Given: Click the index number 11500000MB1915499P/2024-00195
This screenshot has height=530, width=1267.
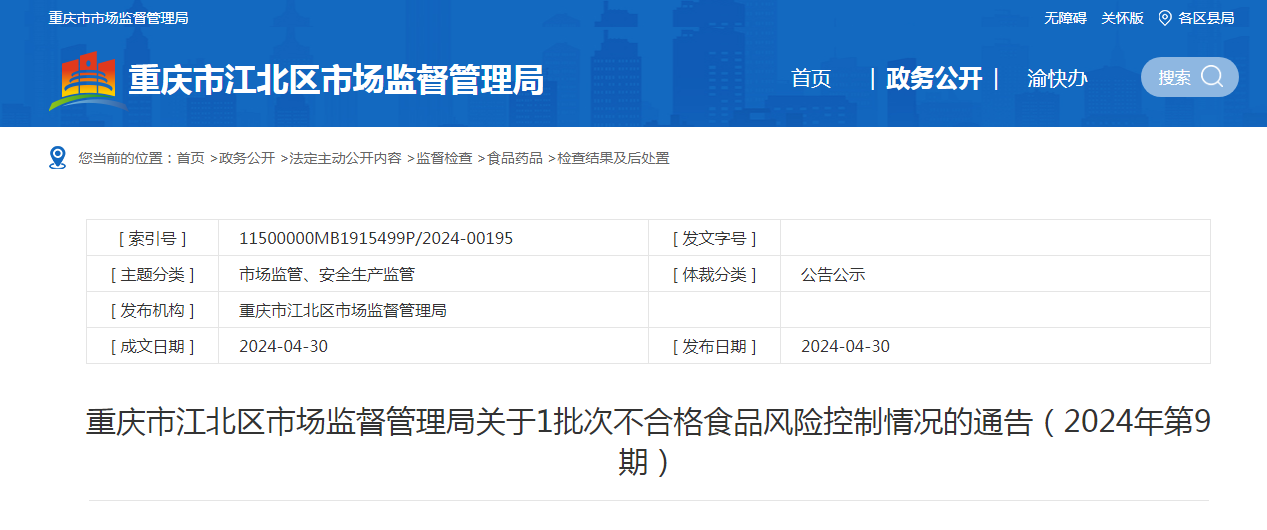Looking at the screenshot, I should (376, 238).
